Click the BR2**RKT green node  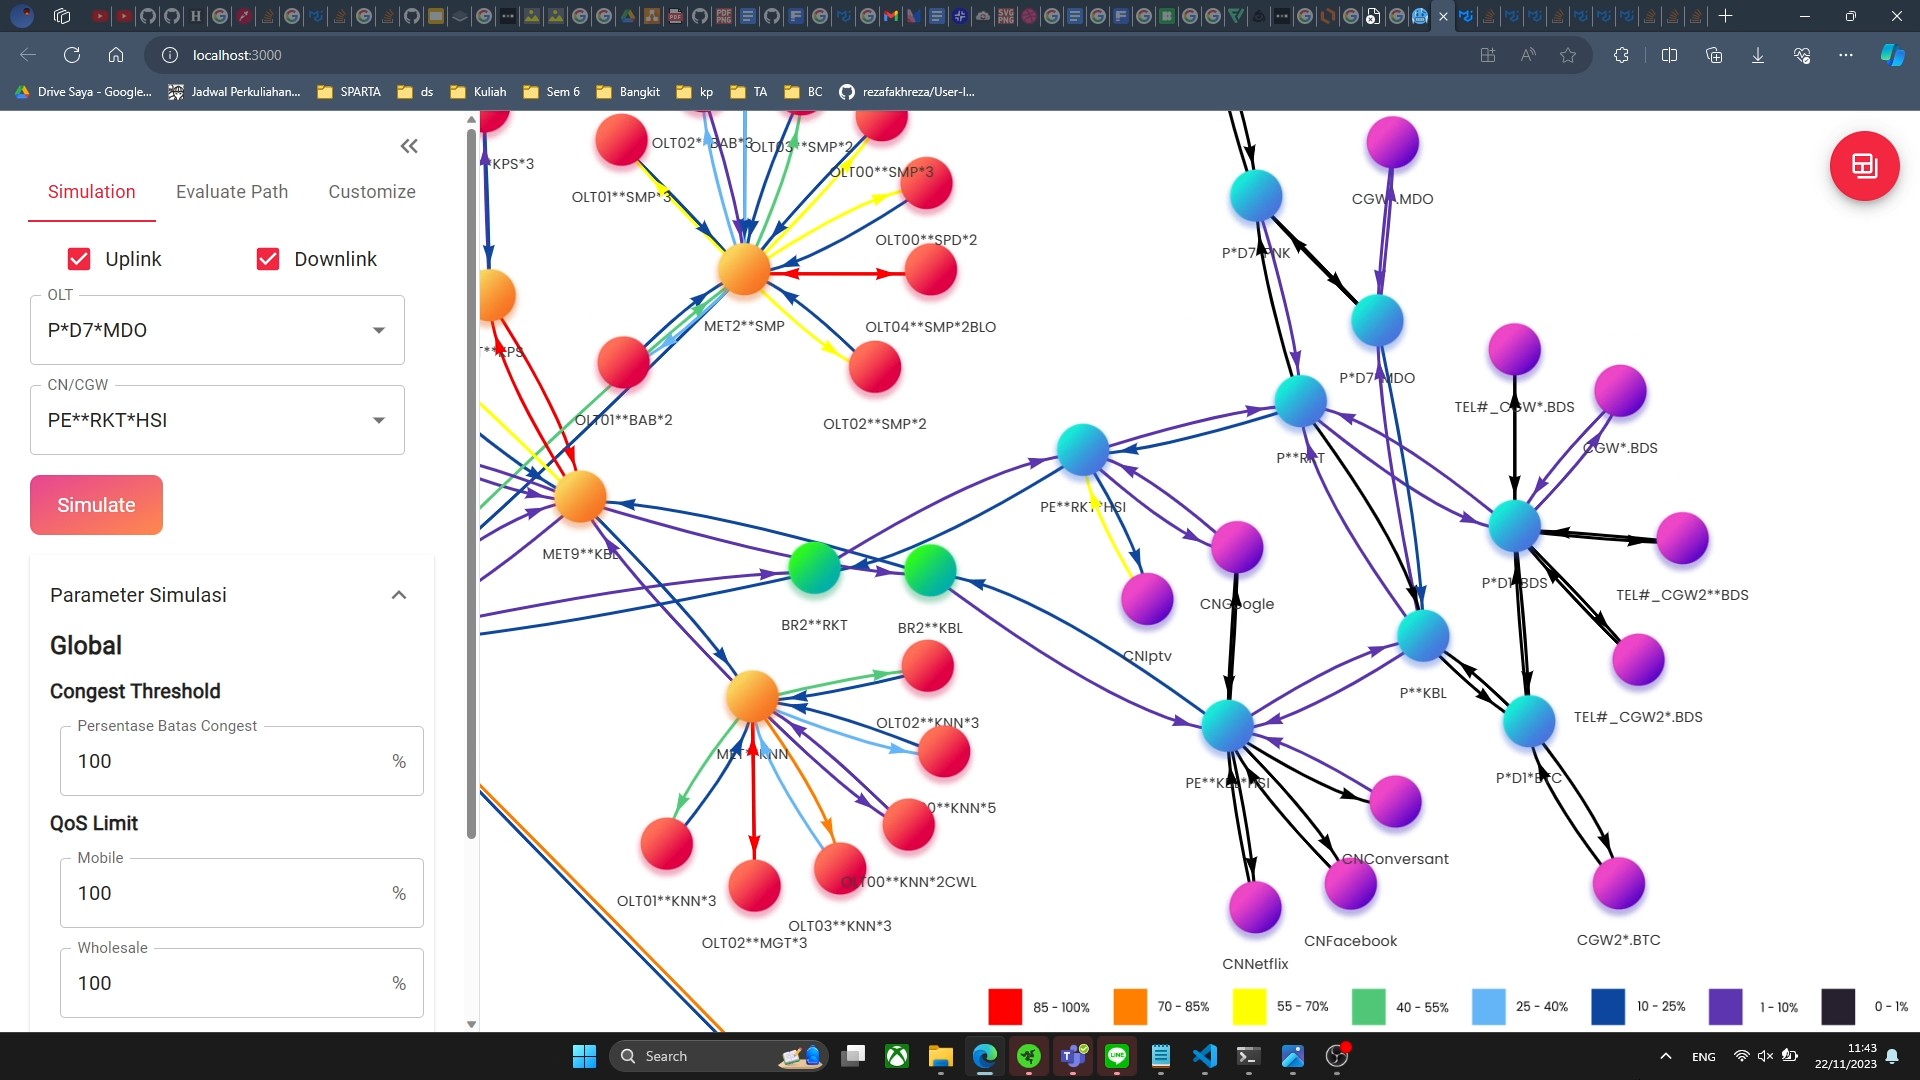click(814, 568)
